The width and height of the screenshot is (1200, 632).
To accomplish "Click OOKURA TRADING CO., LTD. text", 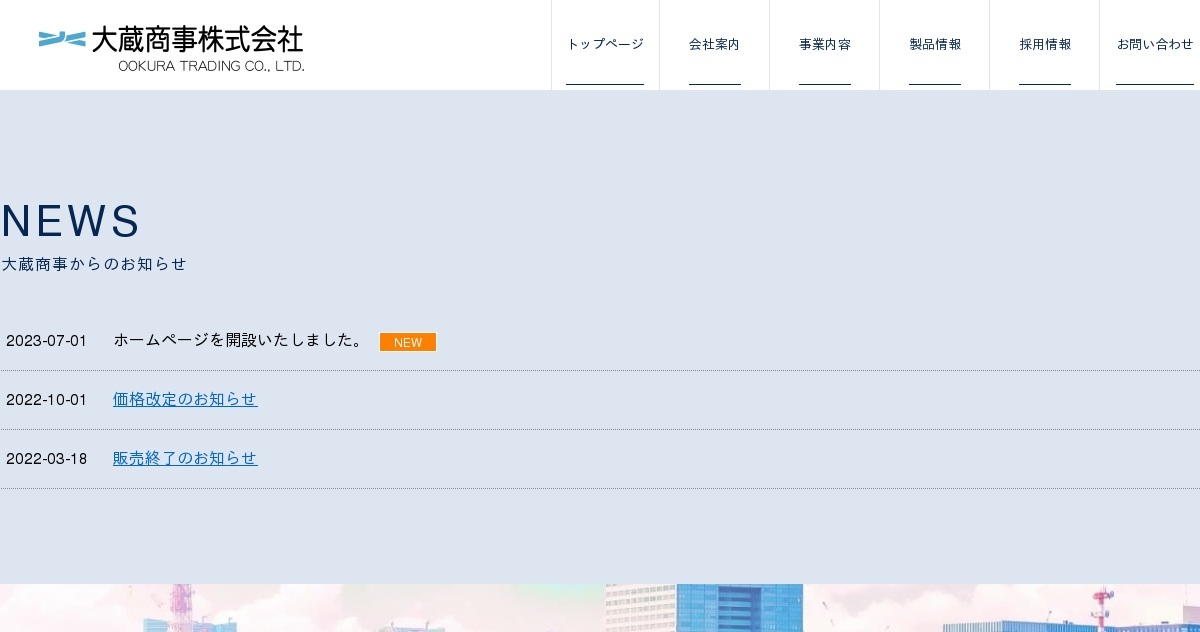I will 211,66.
